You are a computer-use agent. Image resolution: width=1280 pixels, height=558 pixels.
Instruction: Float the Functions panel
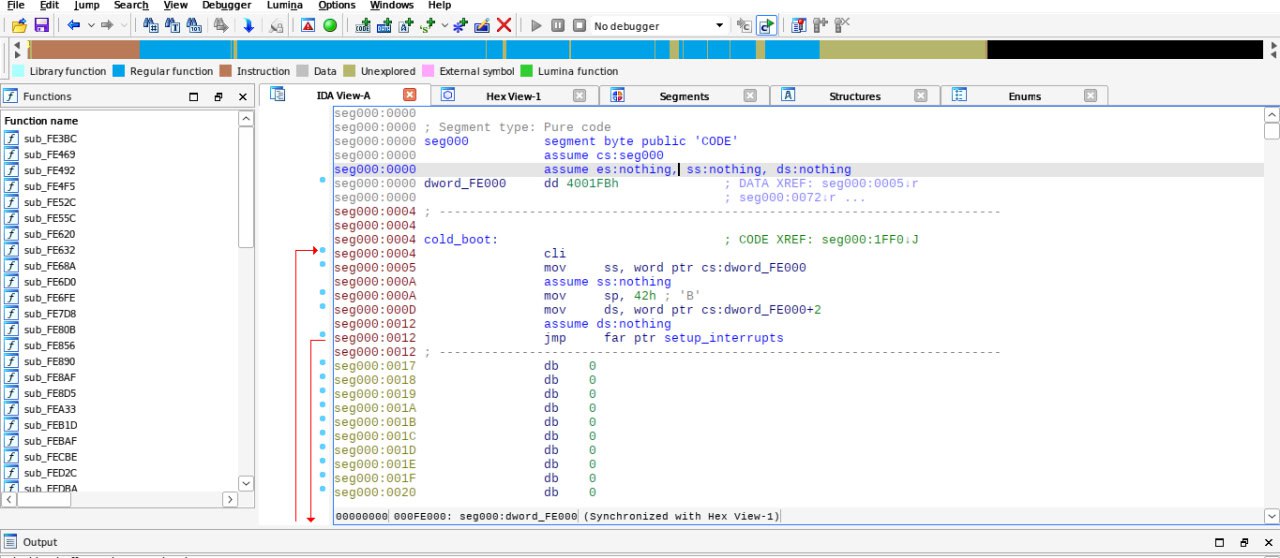point(218,97)
